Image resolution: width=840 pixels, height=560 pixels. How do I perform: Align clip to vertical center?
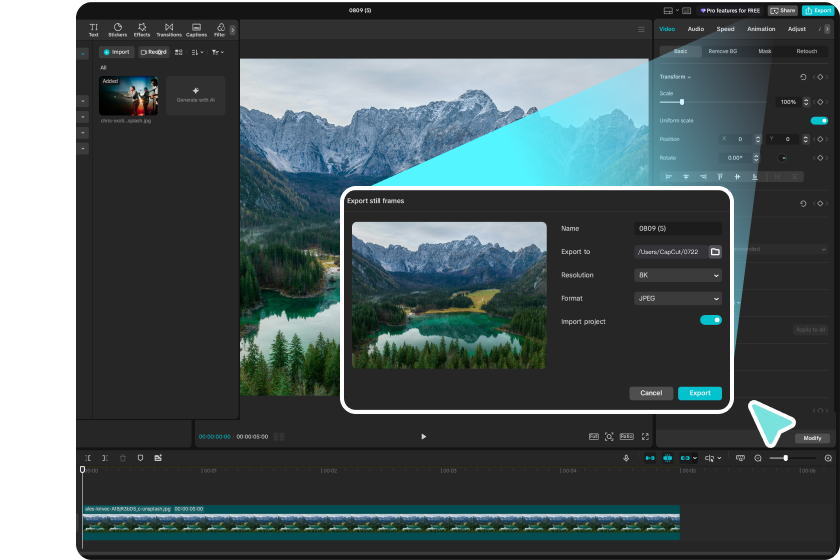(x=737, y=176)
